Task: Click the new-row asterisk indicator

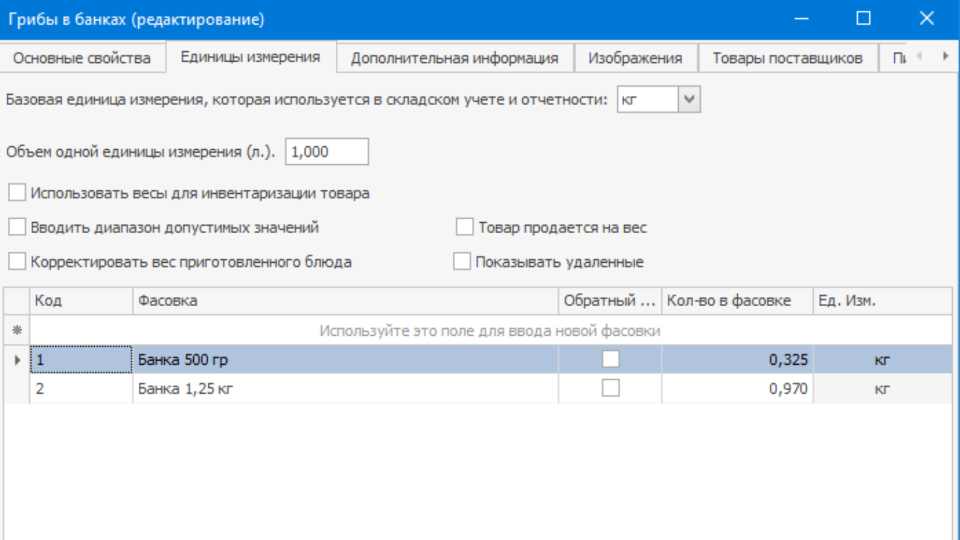Action: click(17, 331)
